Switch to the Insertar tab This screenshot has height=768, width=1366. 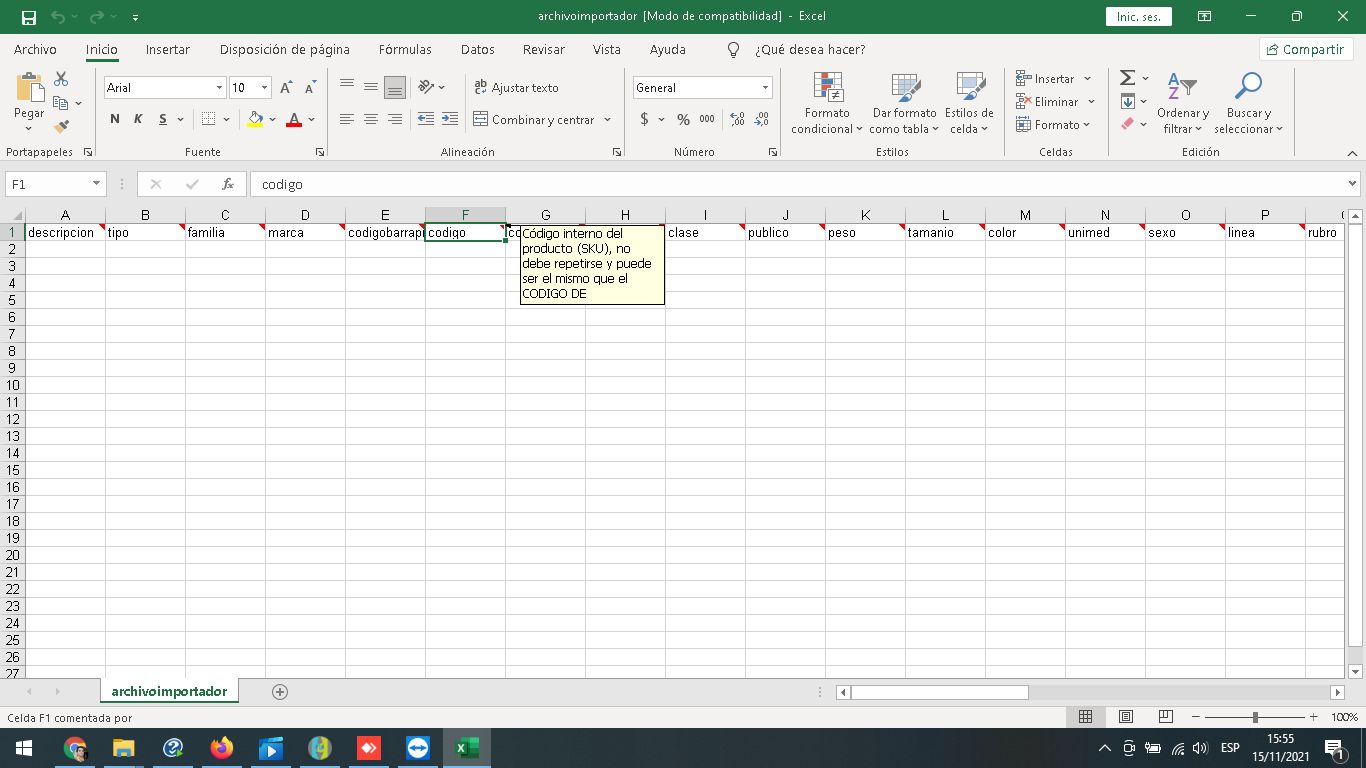pyautogui.click(x=167, y=49)
